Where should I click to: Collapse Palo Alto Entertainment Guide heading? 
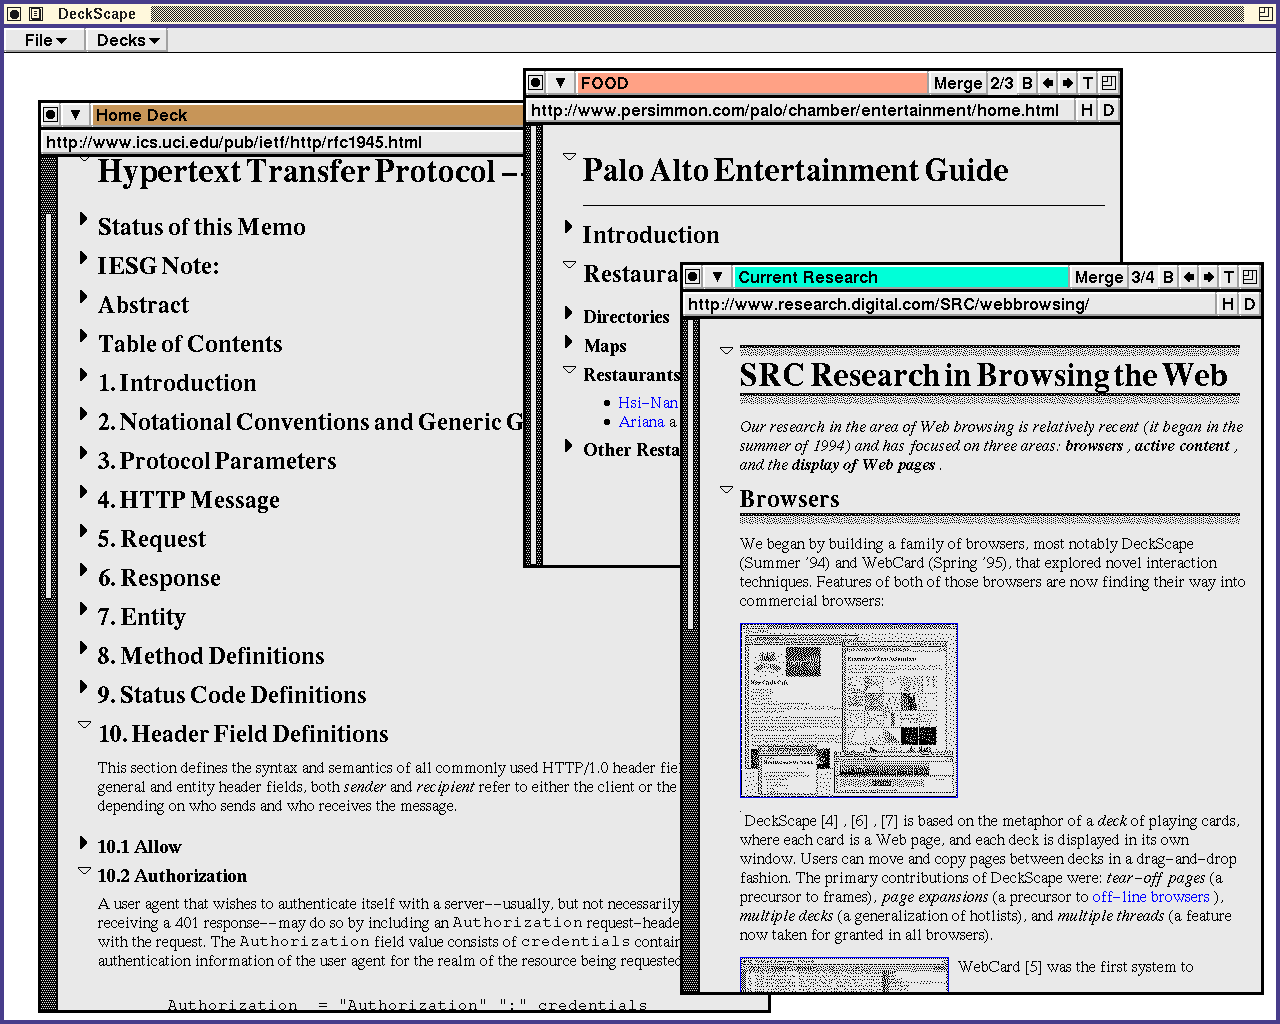pyautogui.click(x=569, y=157)
